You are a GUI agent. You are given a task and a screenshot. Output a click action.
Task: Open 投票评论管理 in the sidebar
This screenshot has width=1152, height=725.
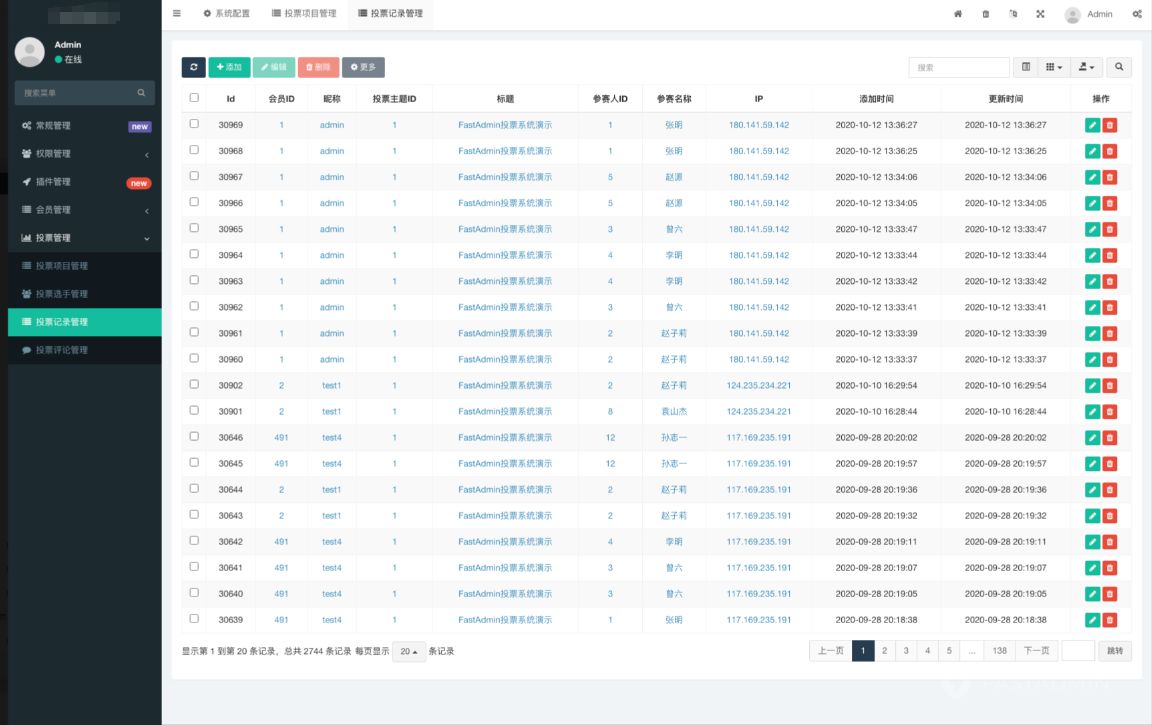tap(84, 350)
